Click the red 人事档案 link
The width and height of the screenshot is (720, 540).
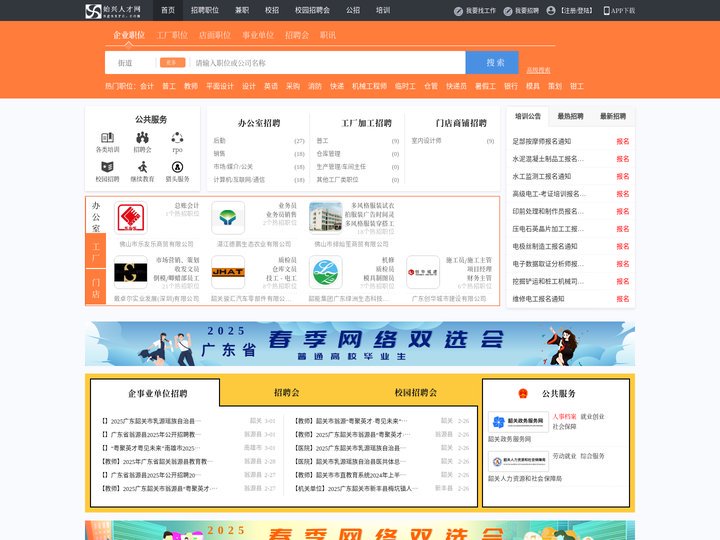click(x=564, y=416)
